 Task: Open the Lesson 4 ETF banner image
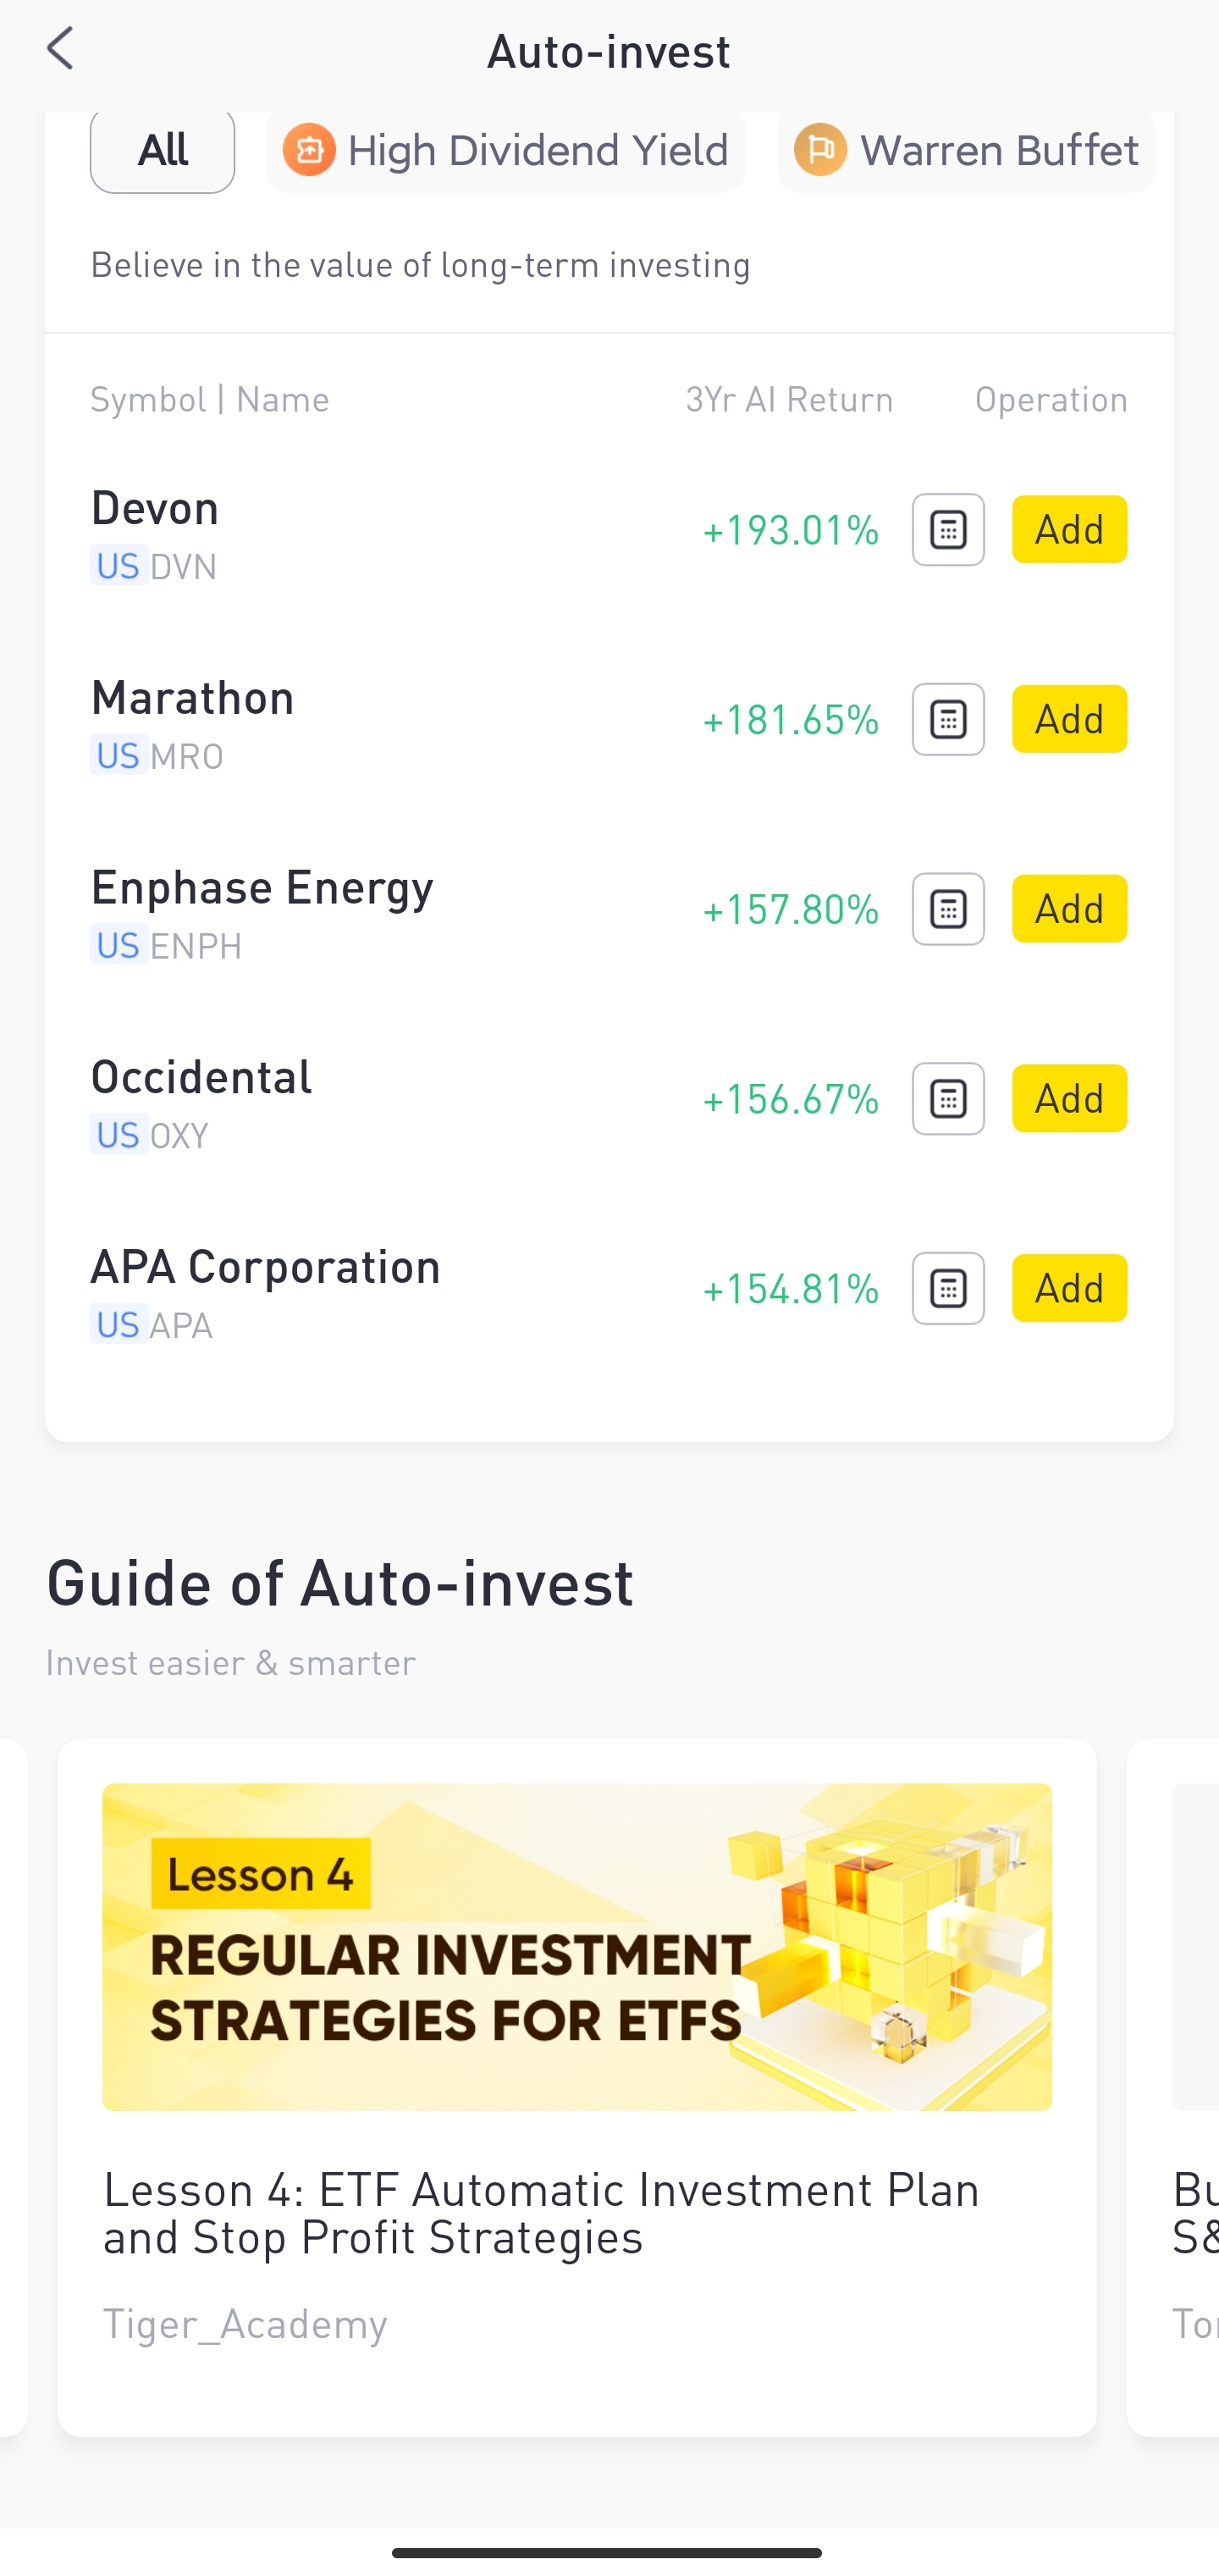click(x=577, y=1946)
